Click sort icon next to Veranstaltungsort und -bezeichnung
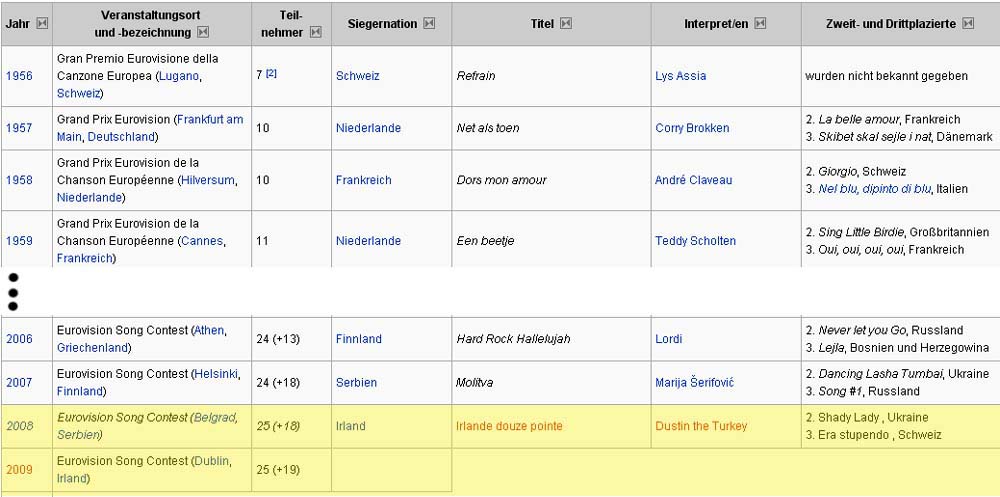 point(203,32)
